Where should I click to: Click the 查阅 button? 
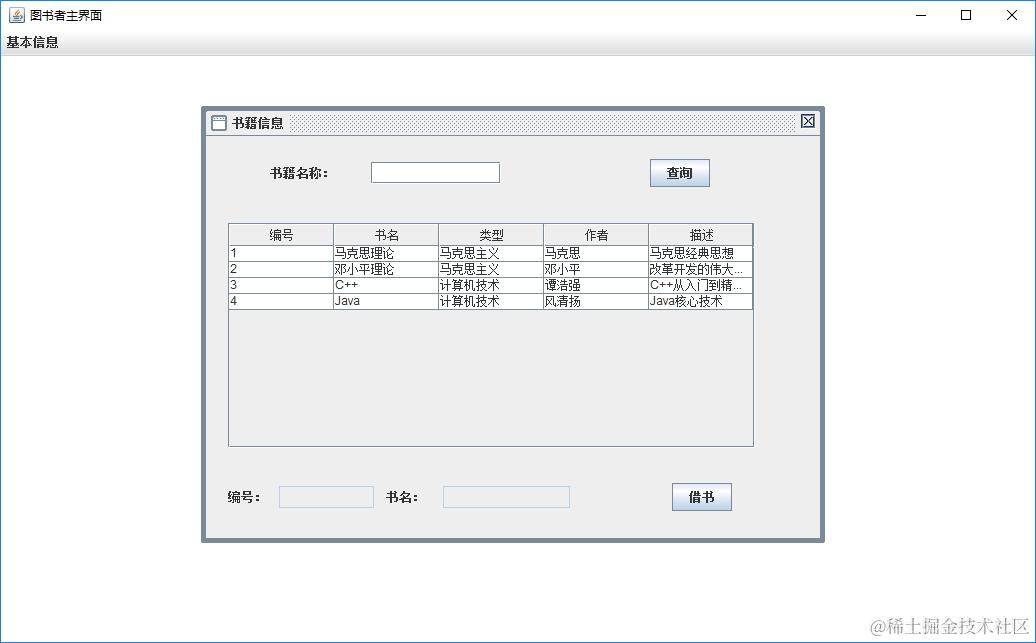[679, 172]
